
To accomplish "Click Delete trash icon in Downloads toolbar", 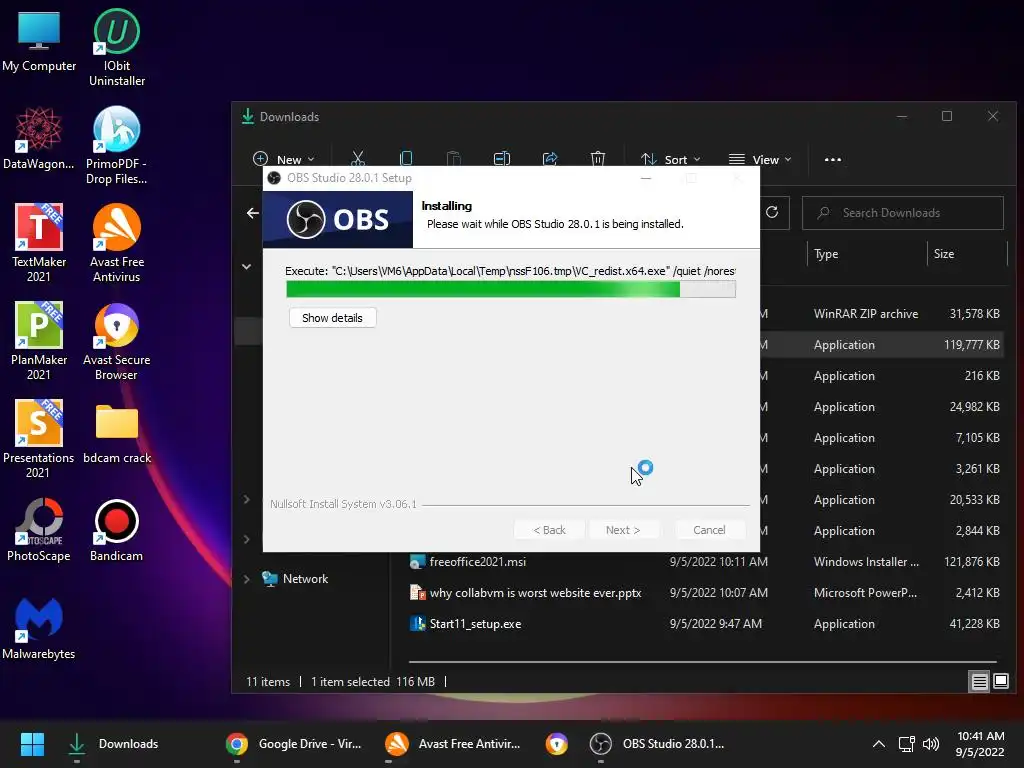I will pyautogui.click(x=598, y=159).
